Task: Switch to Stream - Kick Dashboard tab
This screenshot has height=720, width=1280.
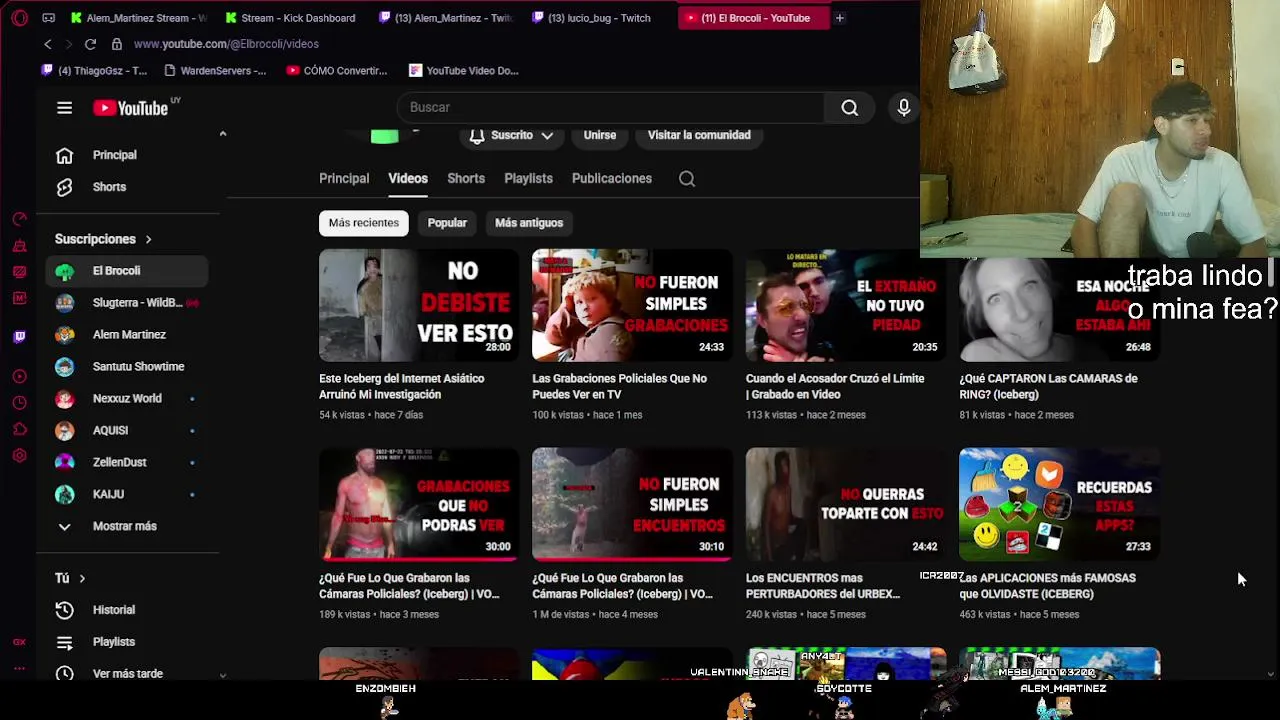Action: [x=291, y=18]
